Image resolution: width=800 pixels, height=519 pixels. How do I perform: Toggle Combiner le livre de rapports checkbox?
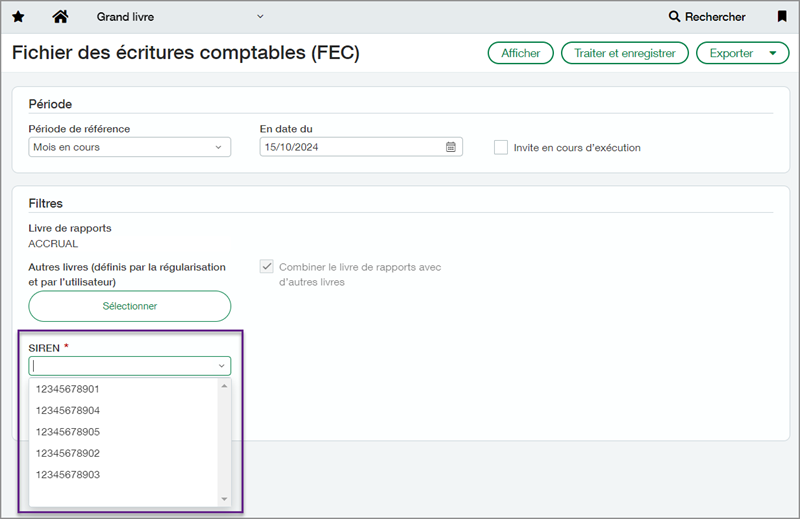pyautogui.click(x=266, y=267)
